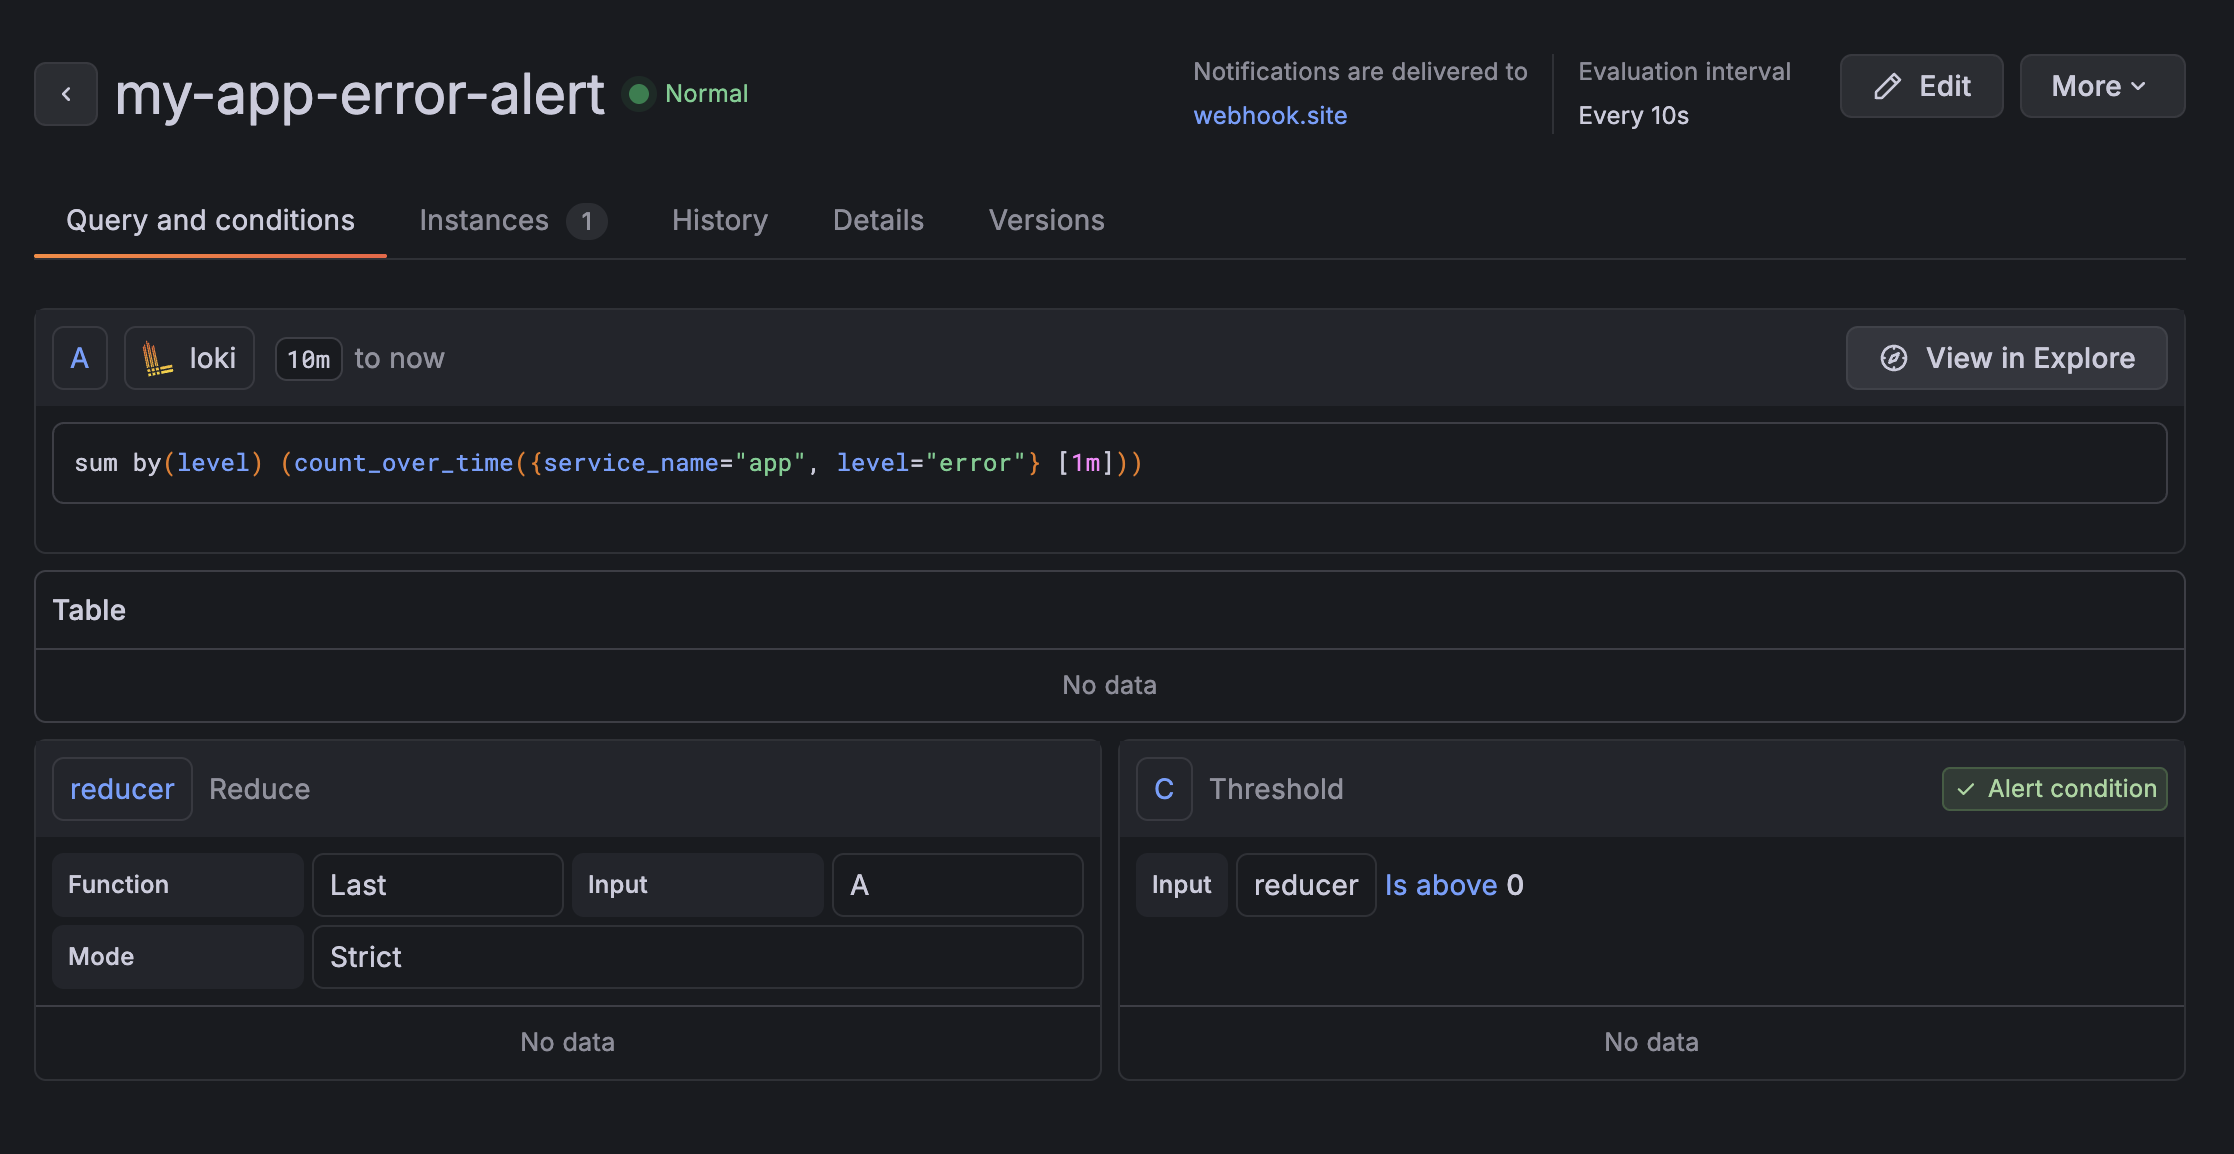
Task: Switch to the Instances tab
Action: [x=511, y=221]
